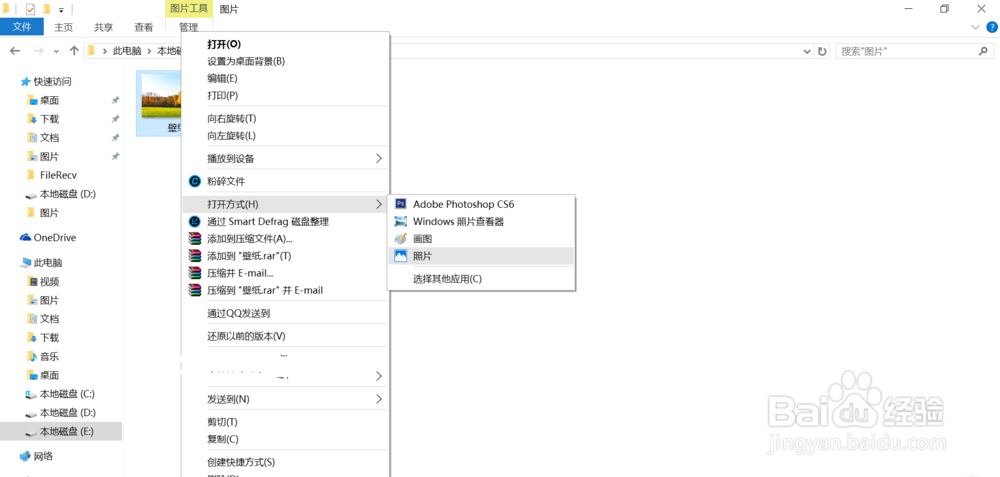Select 向右旋转(T) in the context menu

231,118
